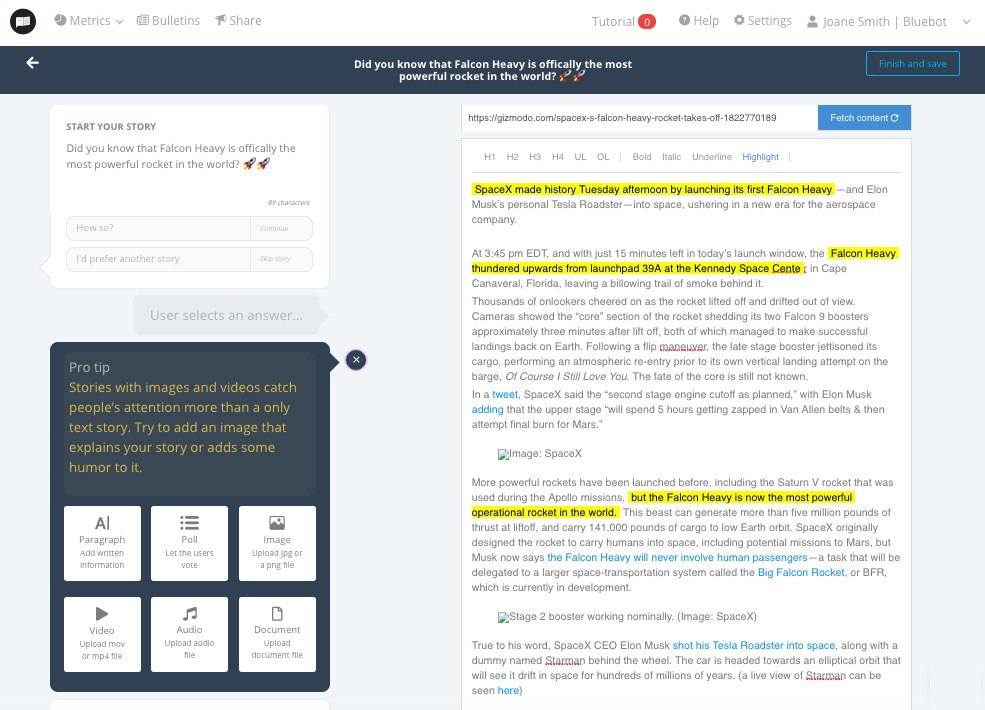Screen dimensions: 985x710
Task: Click the red Tutorial notification badge
Action: 646,22
